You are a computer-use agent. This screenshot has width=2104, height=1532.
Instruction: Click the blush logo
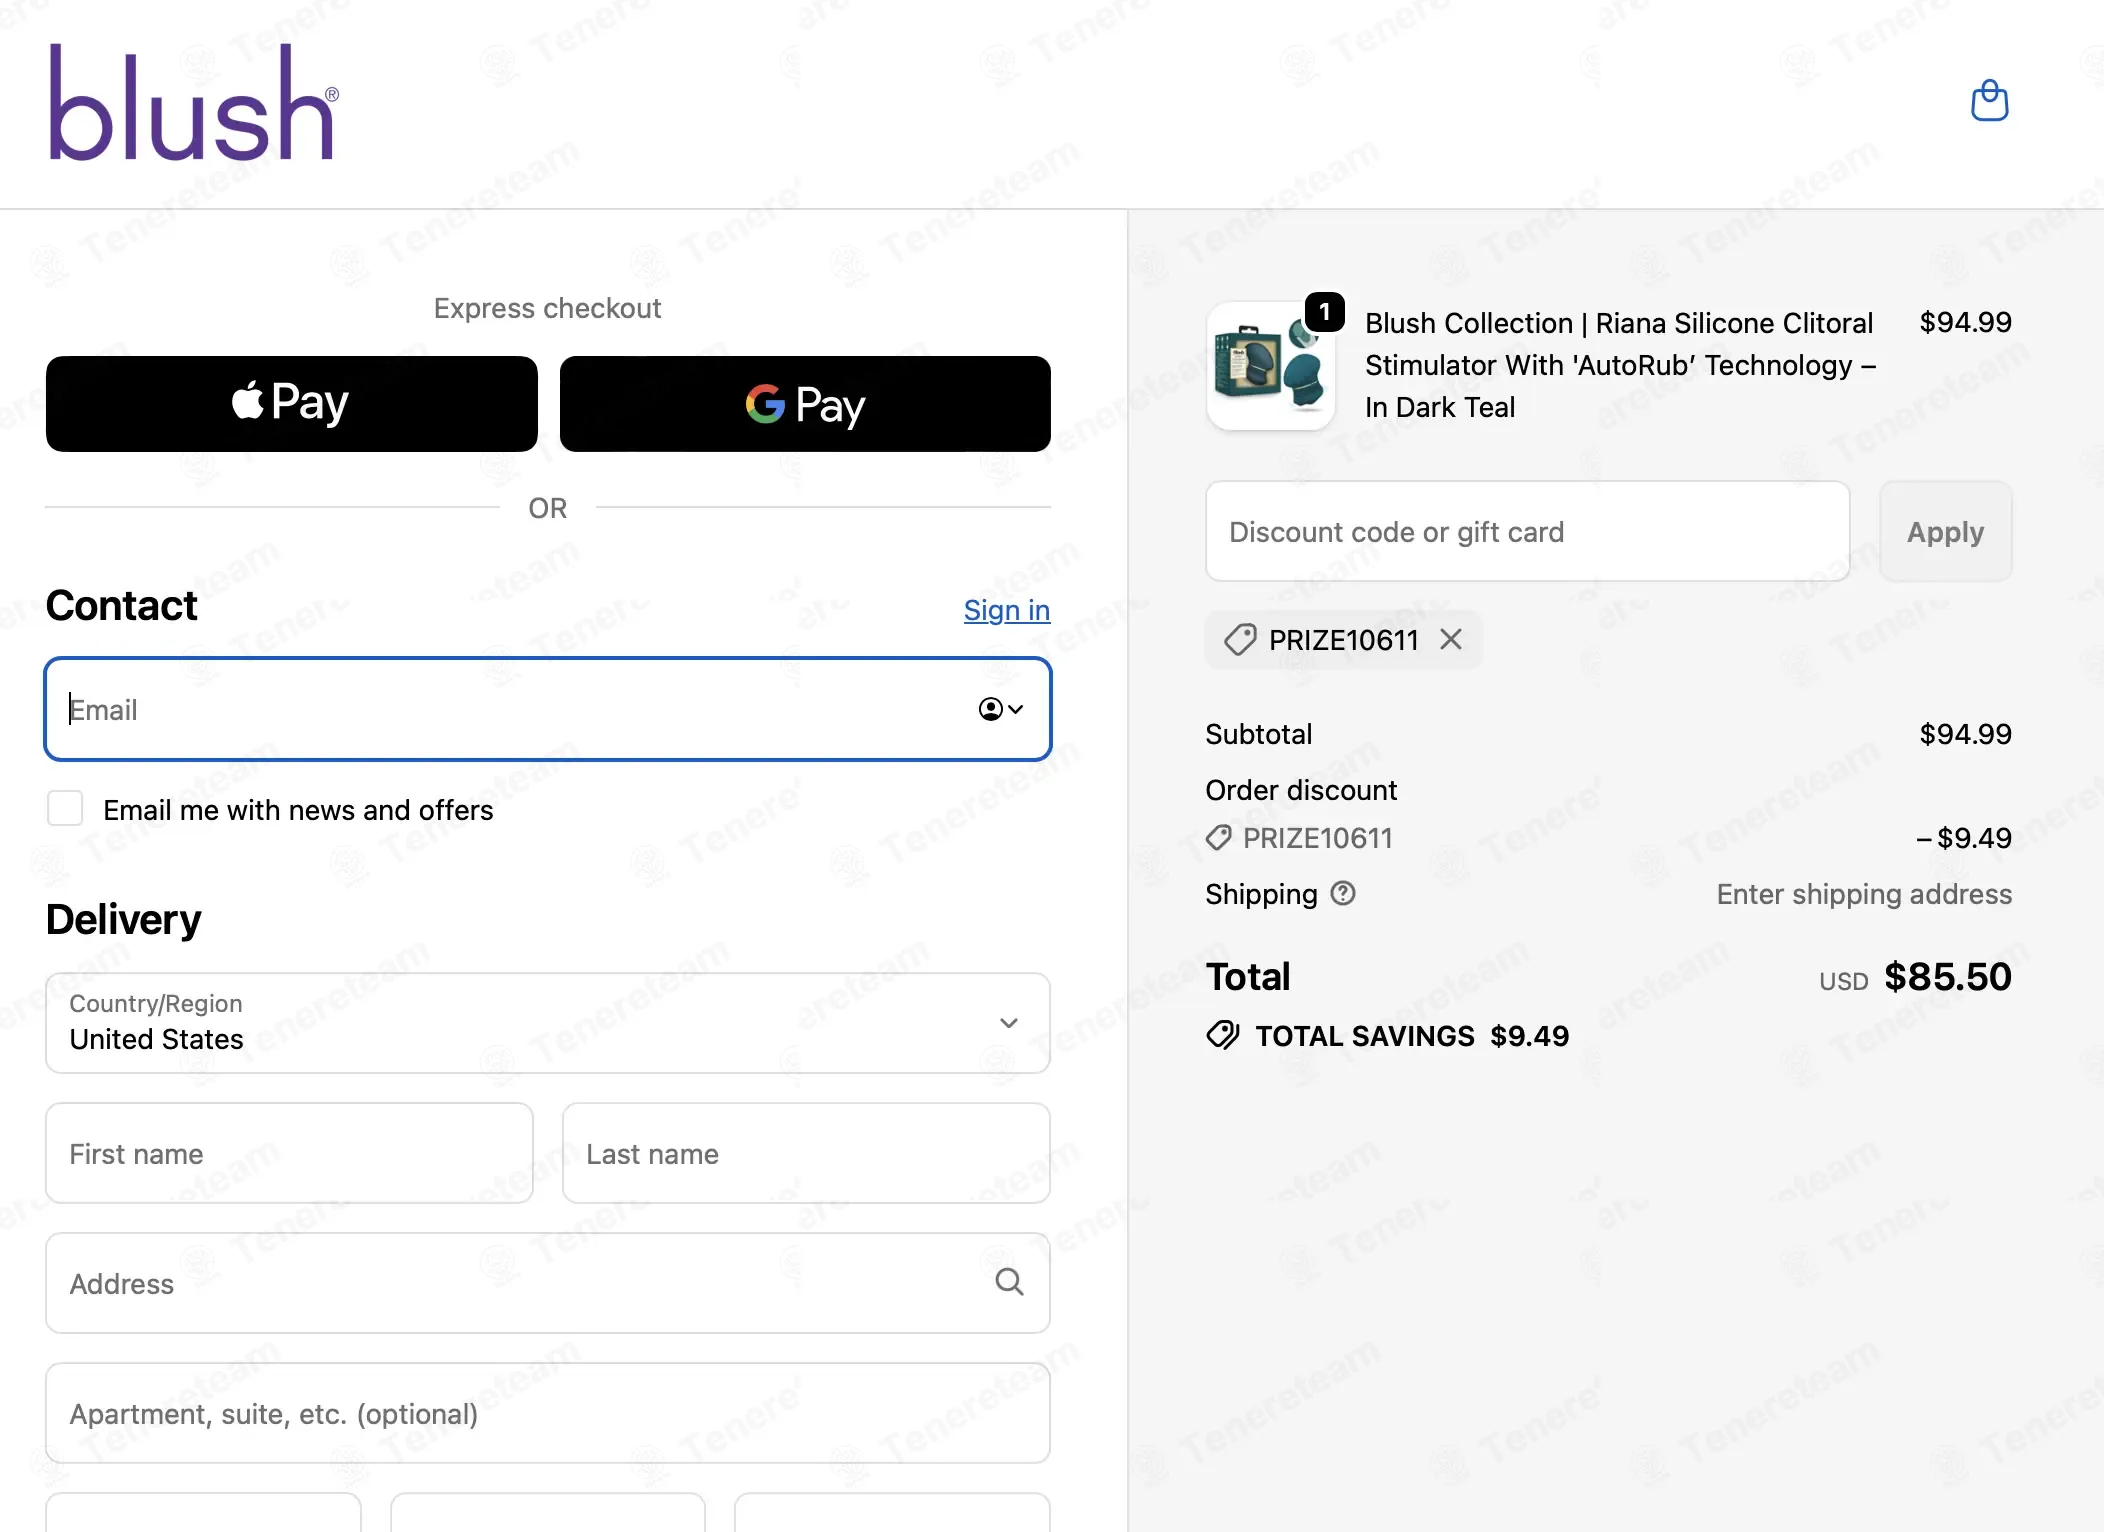click(x=194, y=102)
